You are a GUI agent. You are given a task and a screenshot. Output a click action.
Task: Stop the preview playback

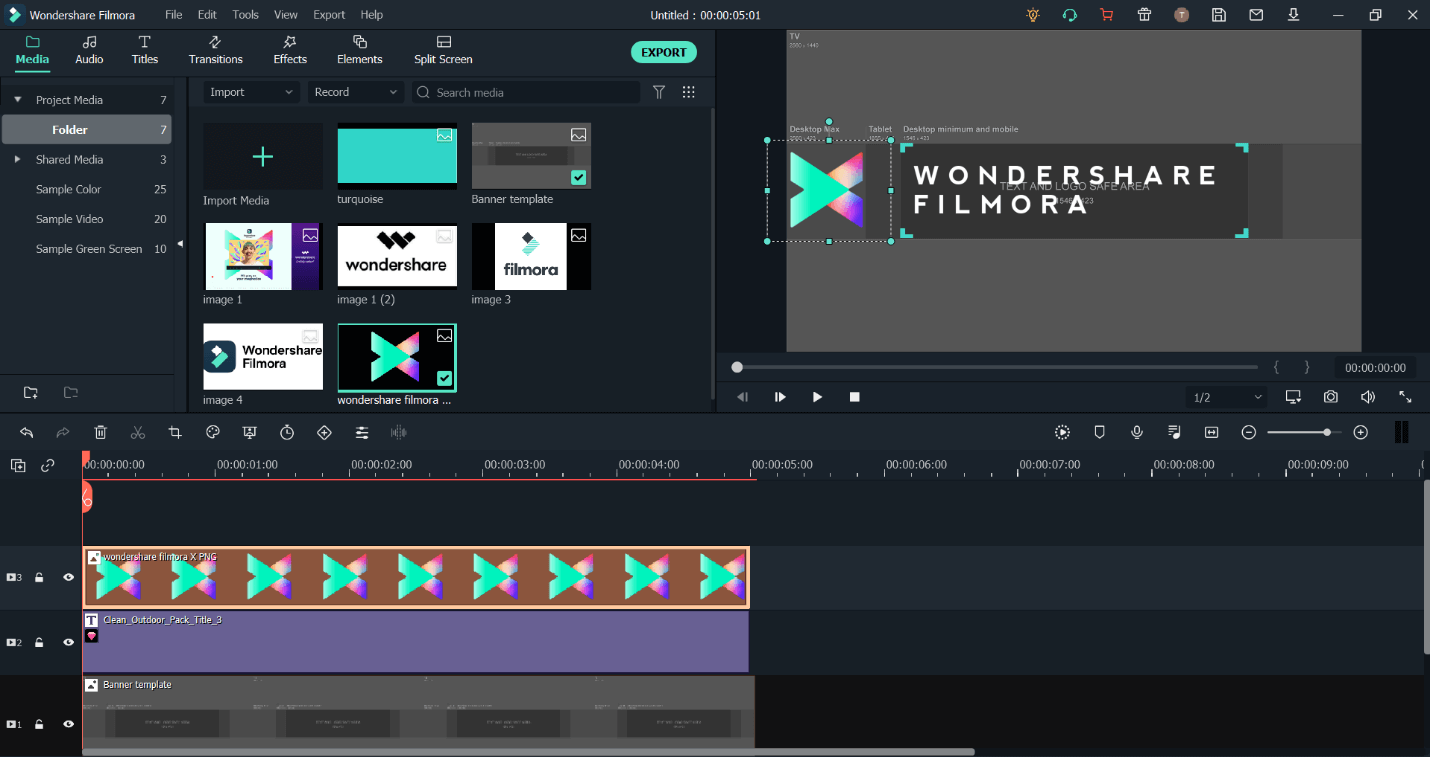point(855,397)
